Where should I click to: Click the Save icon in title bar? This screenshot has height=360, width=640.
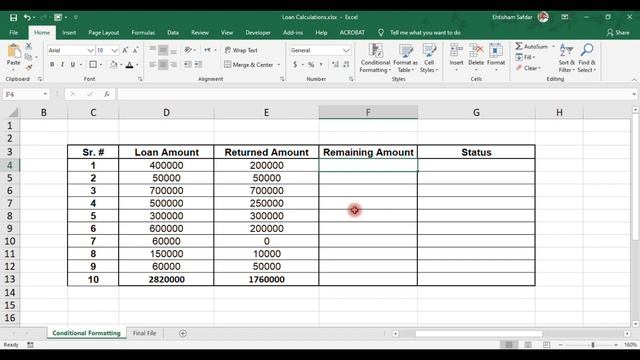(x=13, y=18)
